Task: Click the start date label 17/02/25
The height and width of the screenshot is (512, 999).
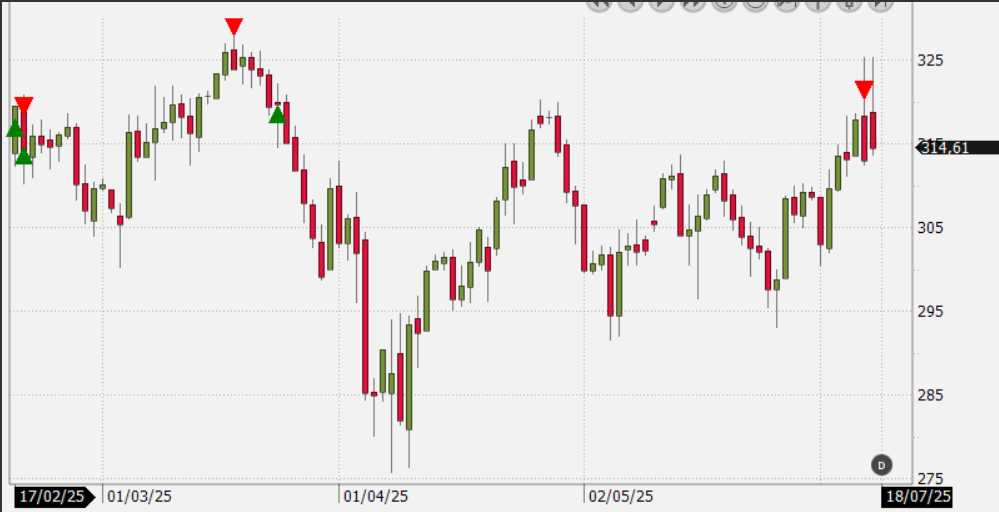Action: [54, 496]
